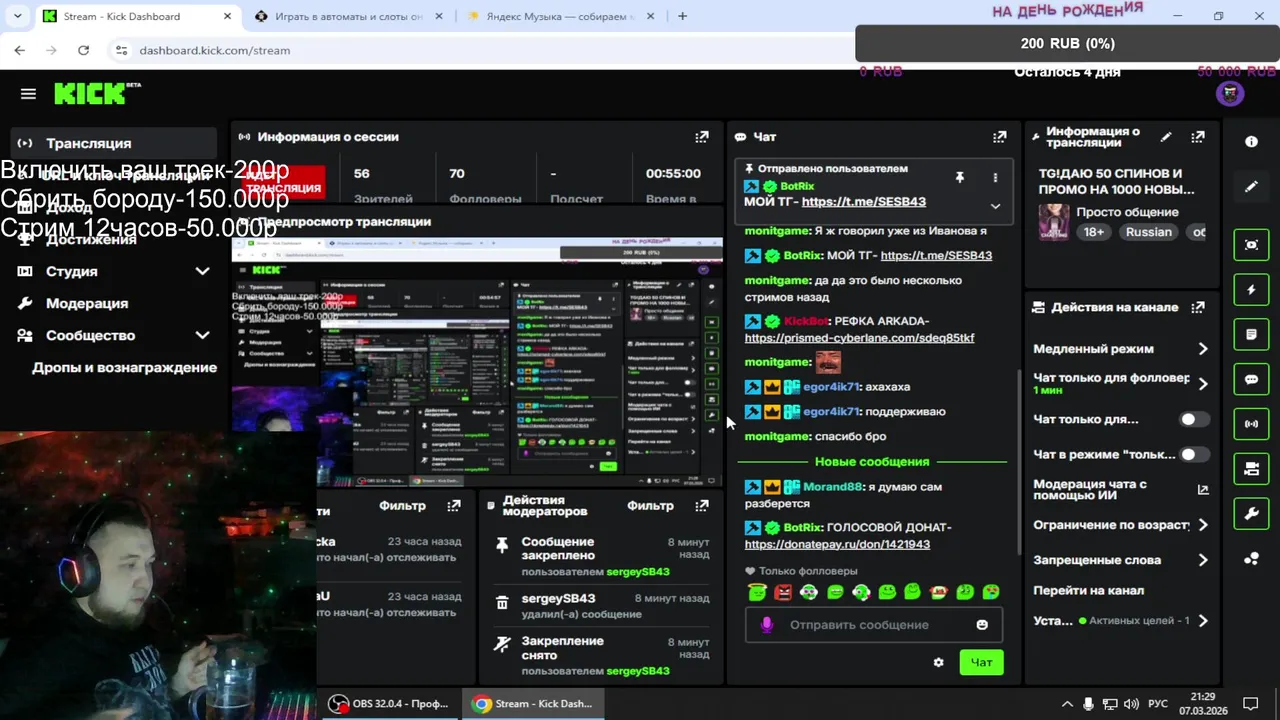Open the prismed-cyberlane.com link in chat
Screen dimensions: 1280x720
pos(859,338)
